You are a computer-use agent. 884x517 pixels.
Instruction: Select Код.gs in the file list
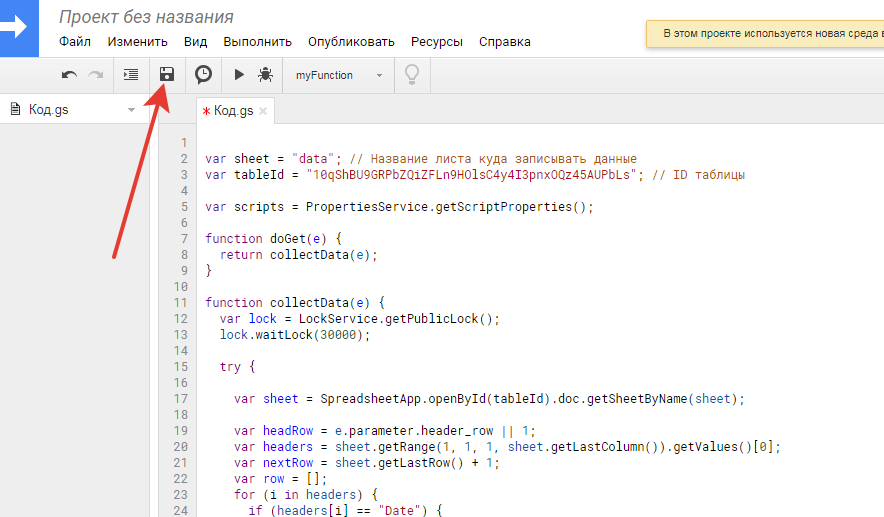coord(48,109)
